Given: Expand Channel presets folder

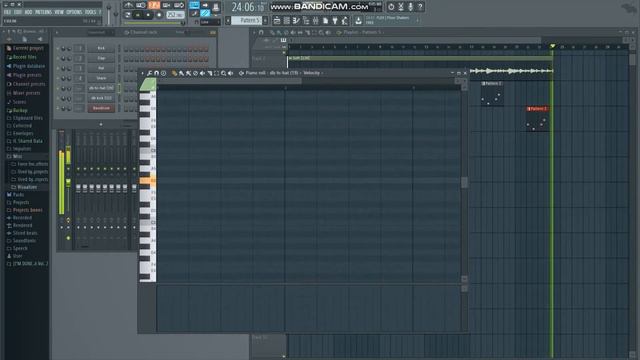Looking at the screenshot, I should click(x=29, y=84).
